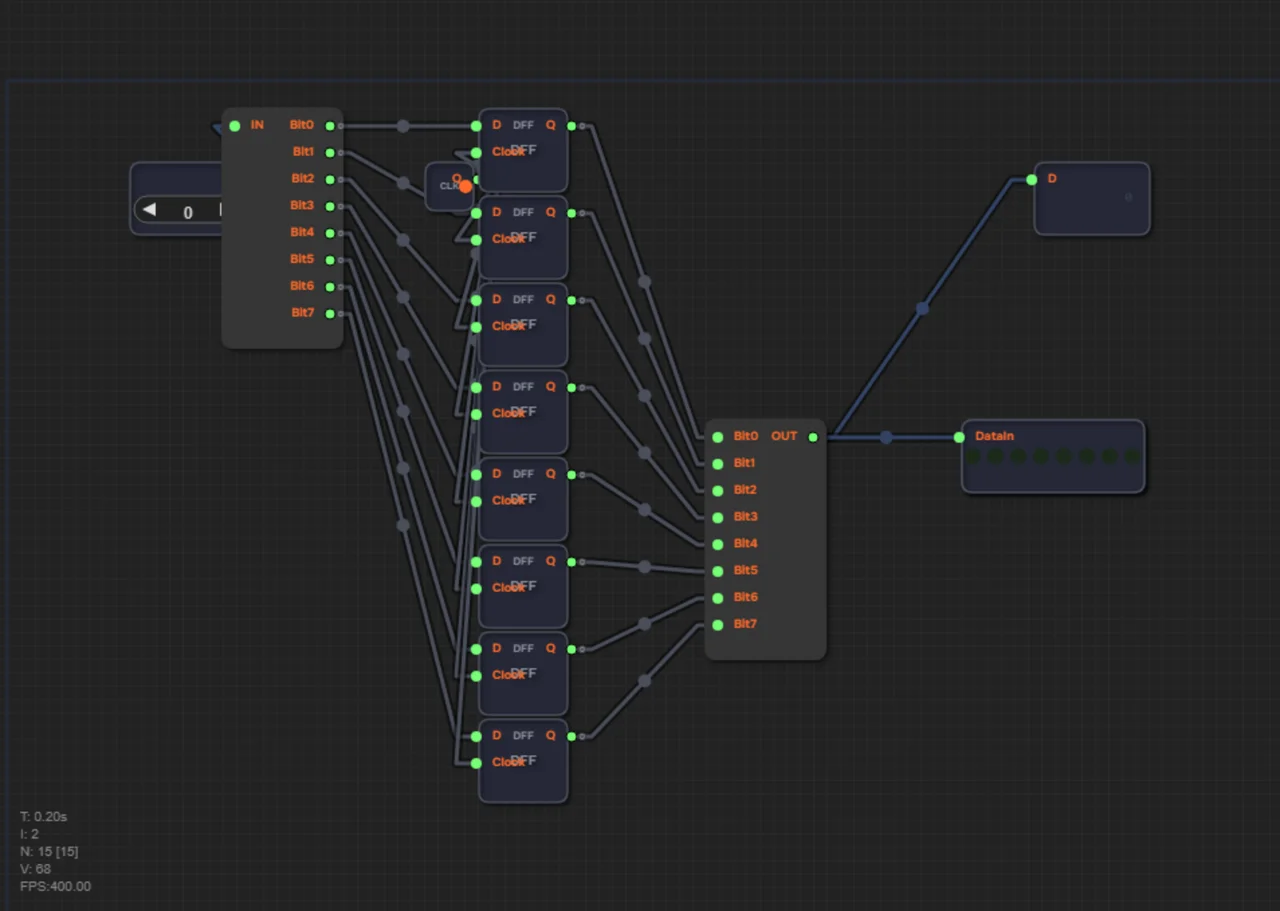Click the combiner's Bit5 input pin
Screen dimensions: 1280x911
tap(718, 571)
